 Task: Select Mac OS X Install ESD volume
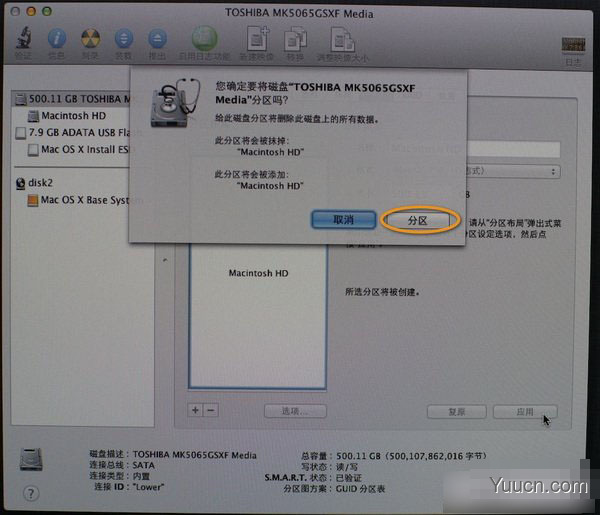coord(79,149)
